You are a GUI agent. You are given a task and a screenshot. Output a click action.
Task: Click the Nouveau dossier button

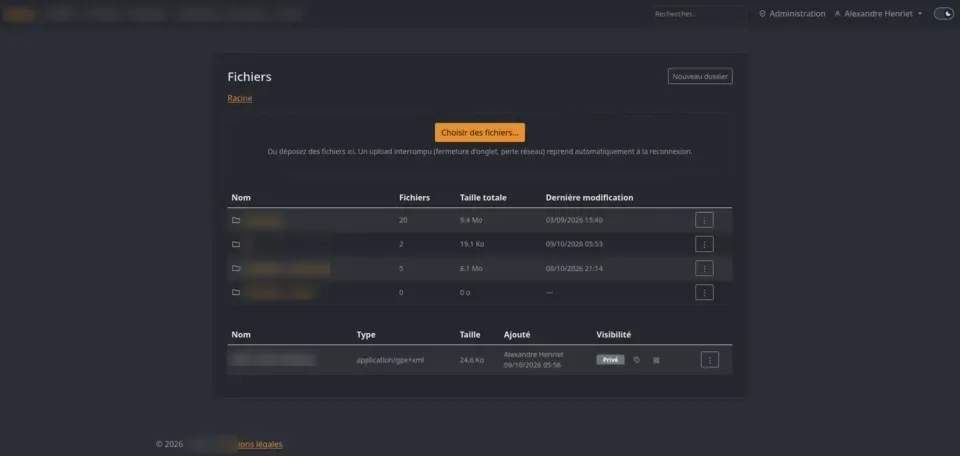(x=700, y=77)
